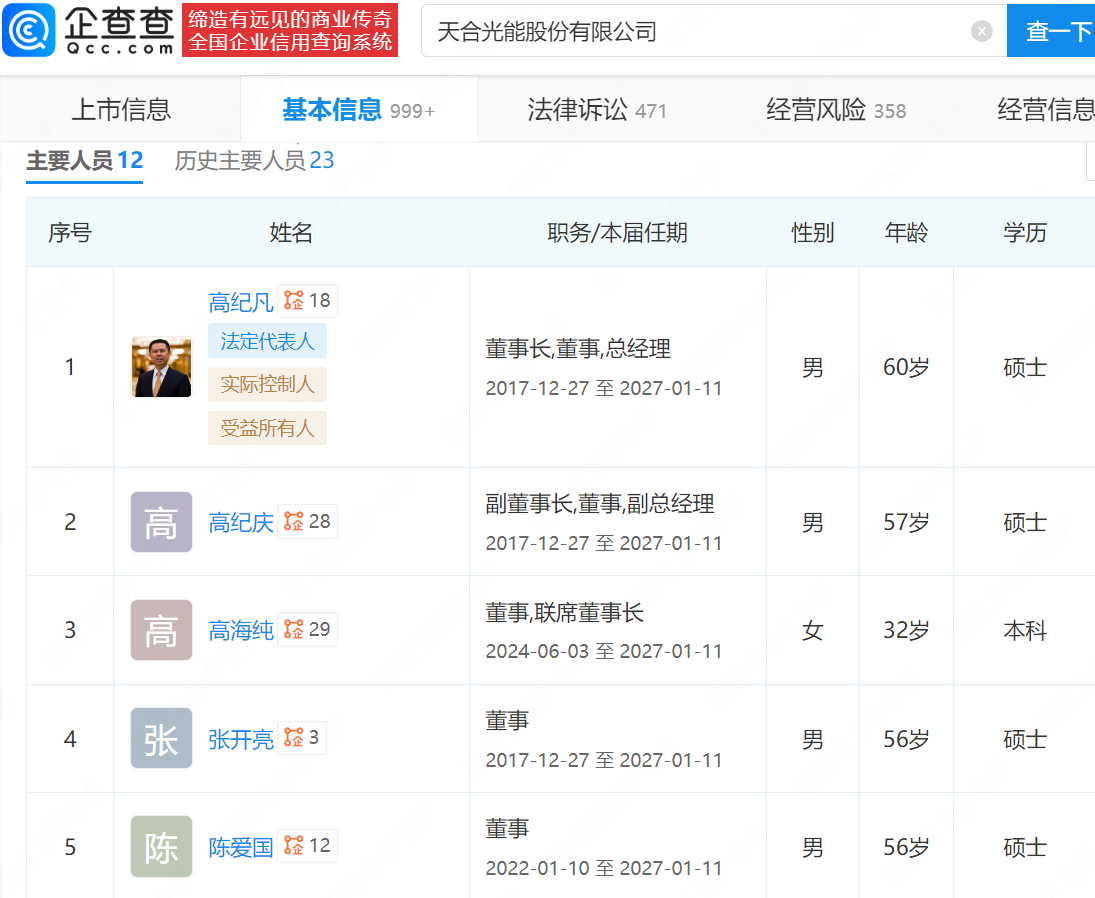This screenshot has height=898, width=1095.
Task: Click the 法定代表人 tag
Action: pos(267,341)
